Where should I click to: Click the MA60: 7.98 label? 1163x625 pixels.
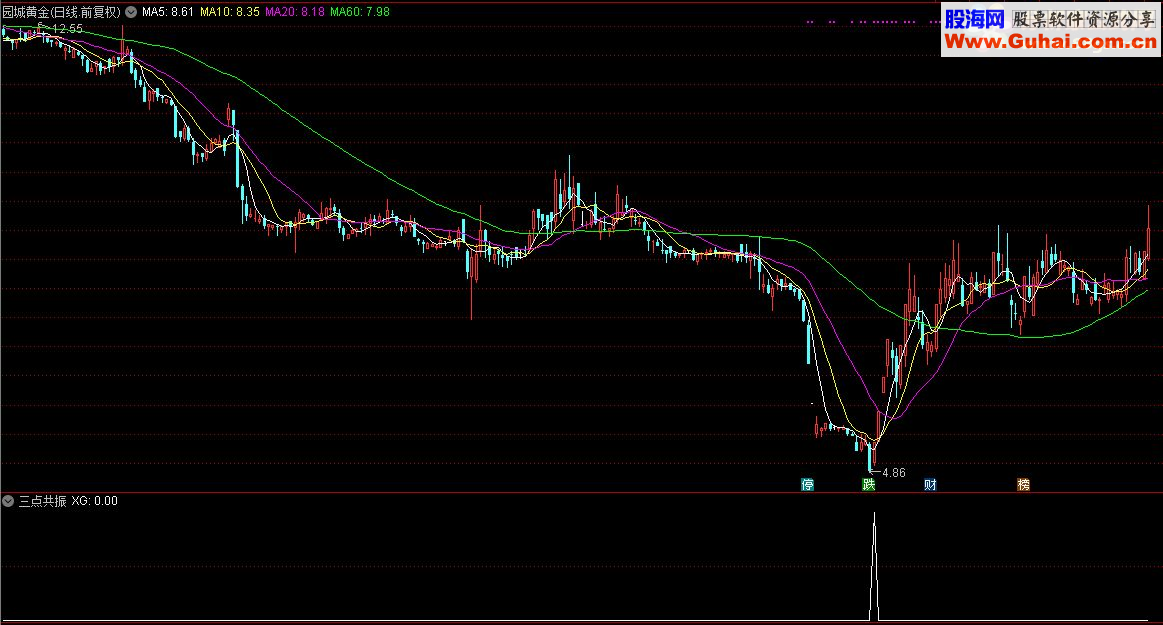[x=360, y=12]
